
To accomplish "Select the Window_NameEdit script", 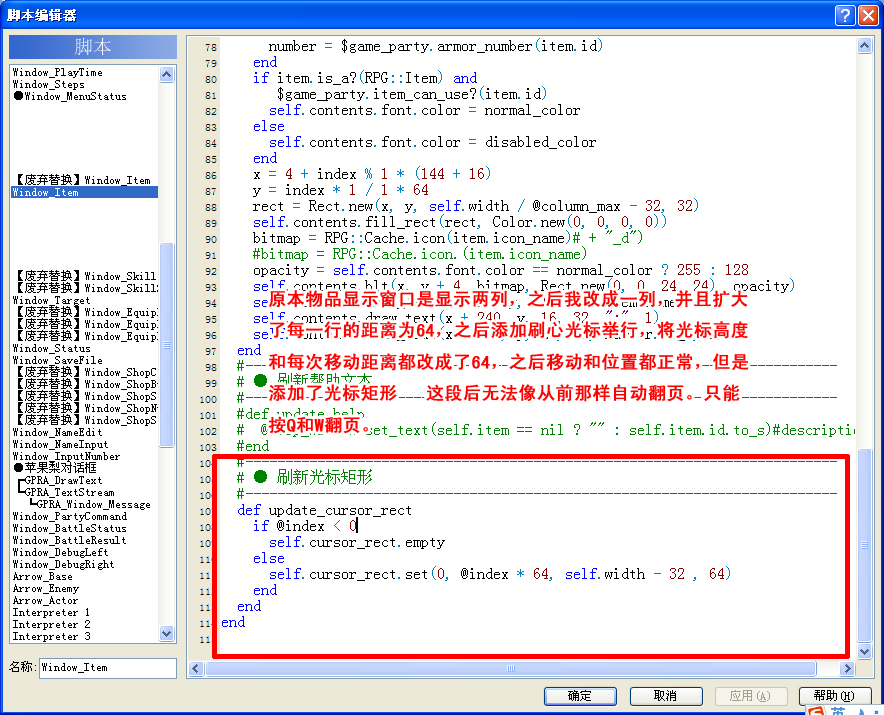I will [58, 432].
